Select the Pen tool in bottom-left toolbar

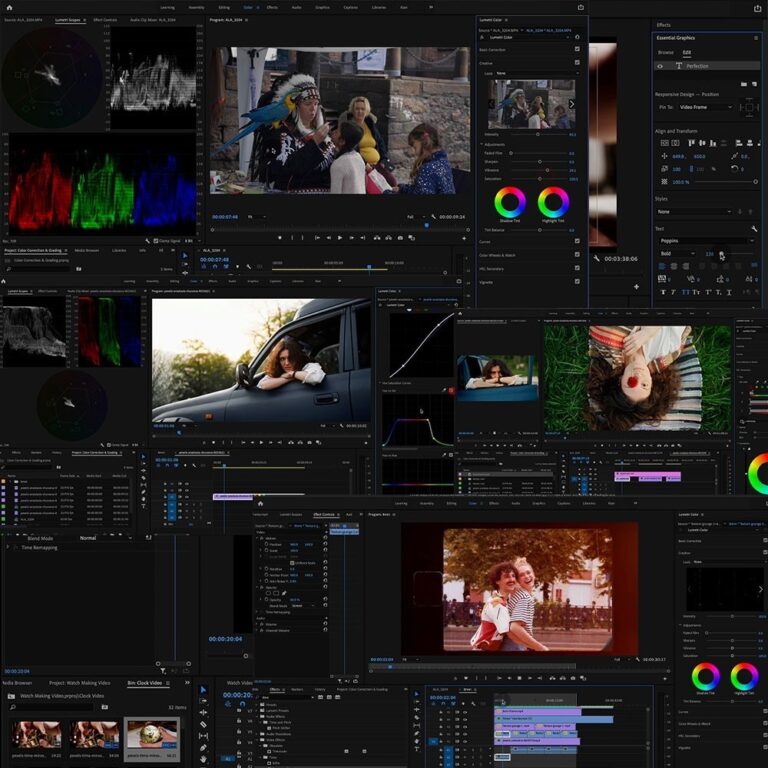point(203,747)
